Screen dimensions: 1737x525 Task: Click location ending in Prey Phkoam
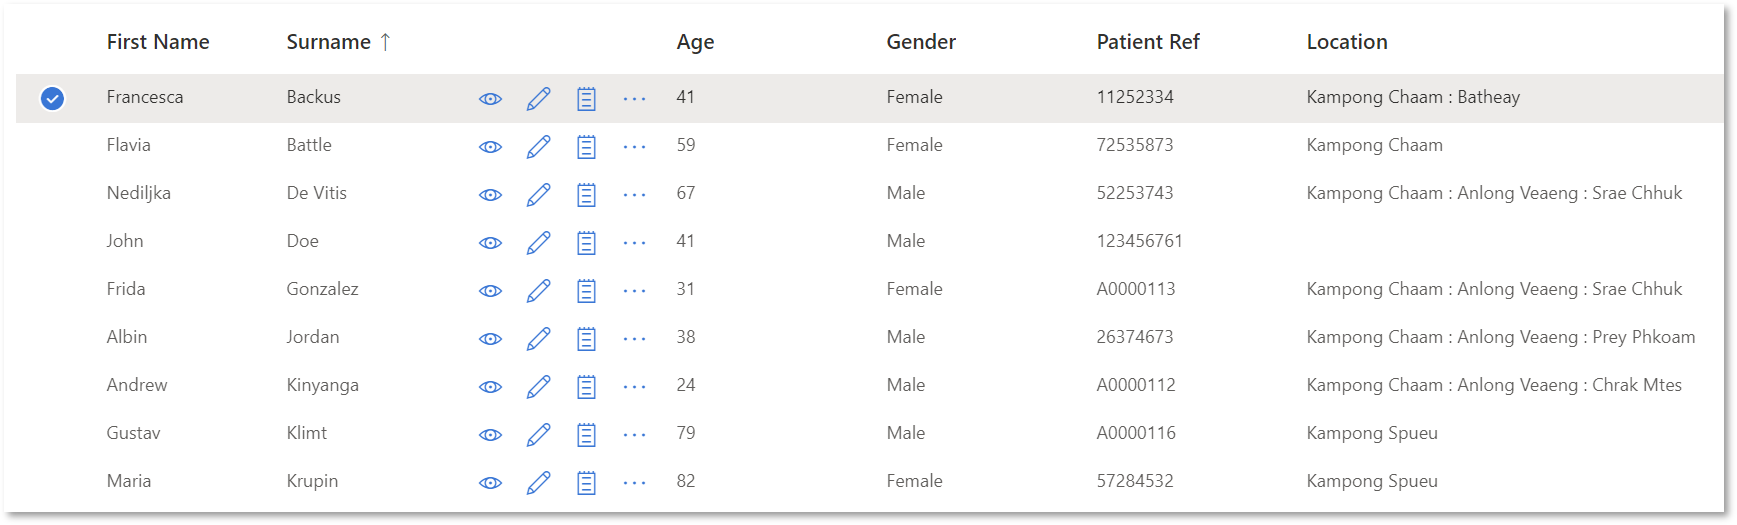(1501, 337)
